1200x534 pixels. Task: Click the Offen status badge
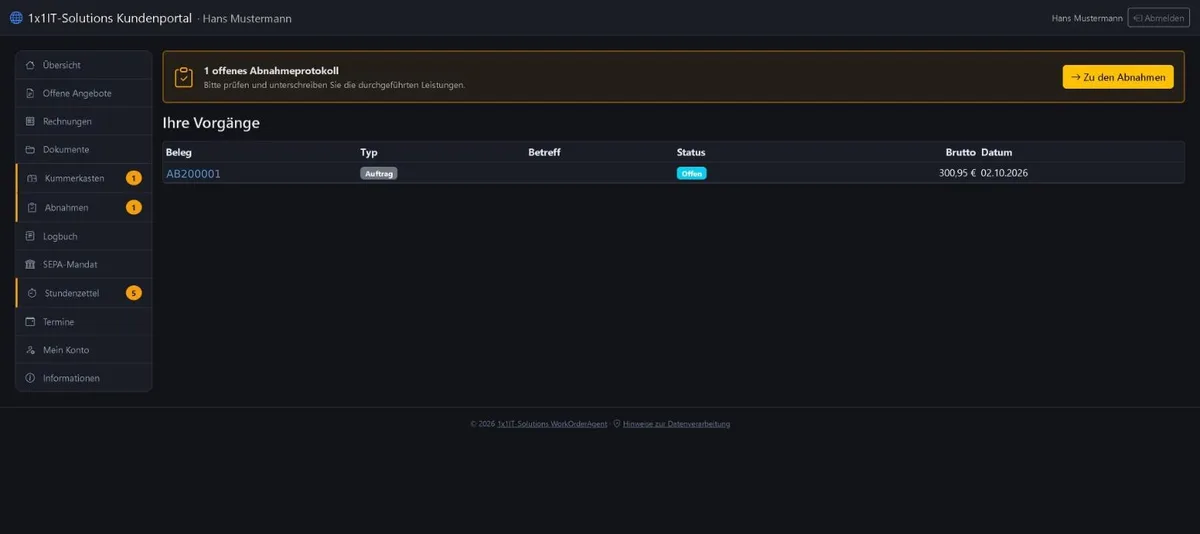pyautogui.click(x=692, y=173)
